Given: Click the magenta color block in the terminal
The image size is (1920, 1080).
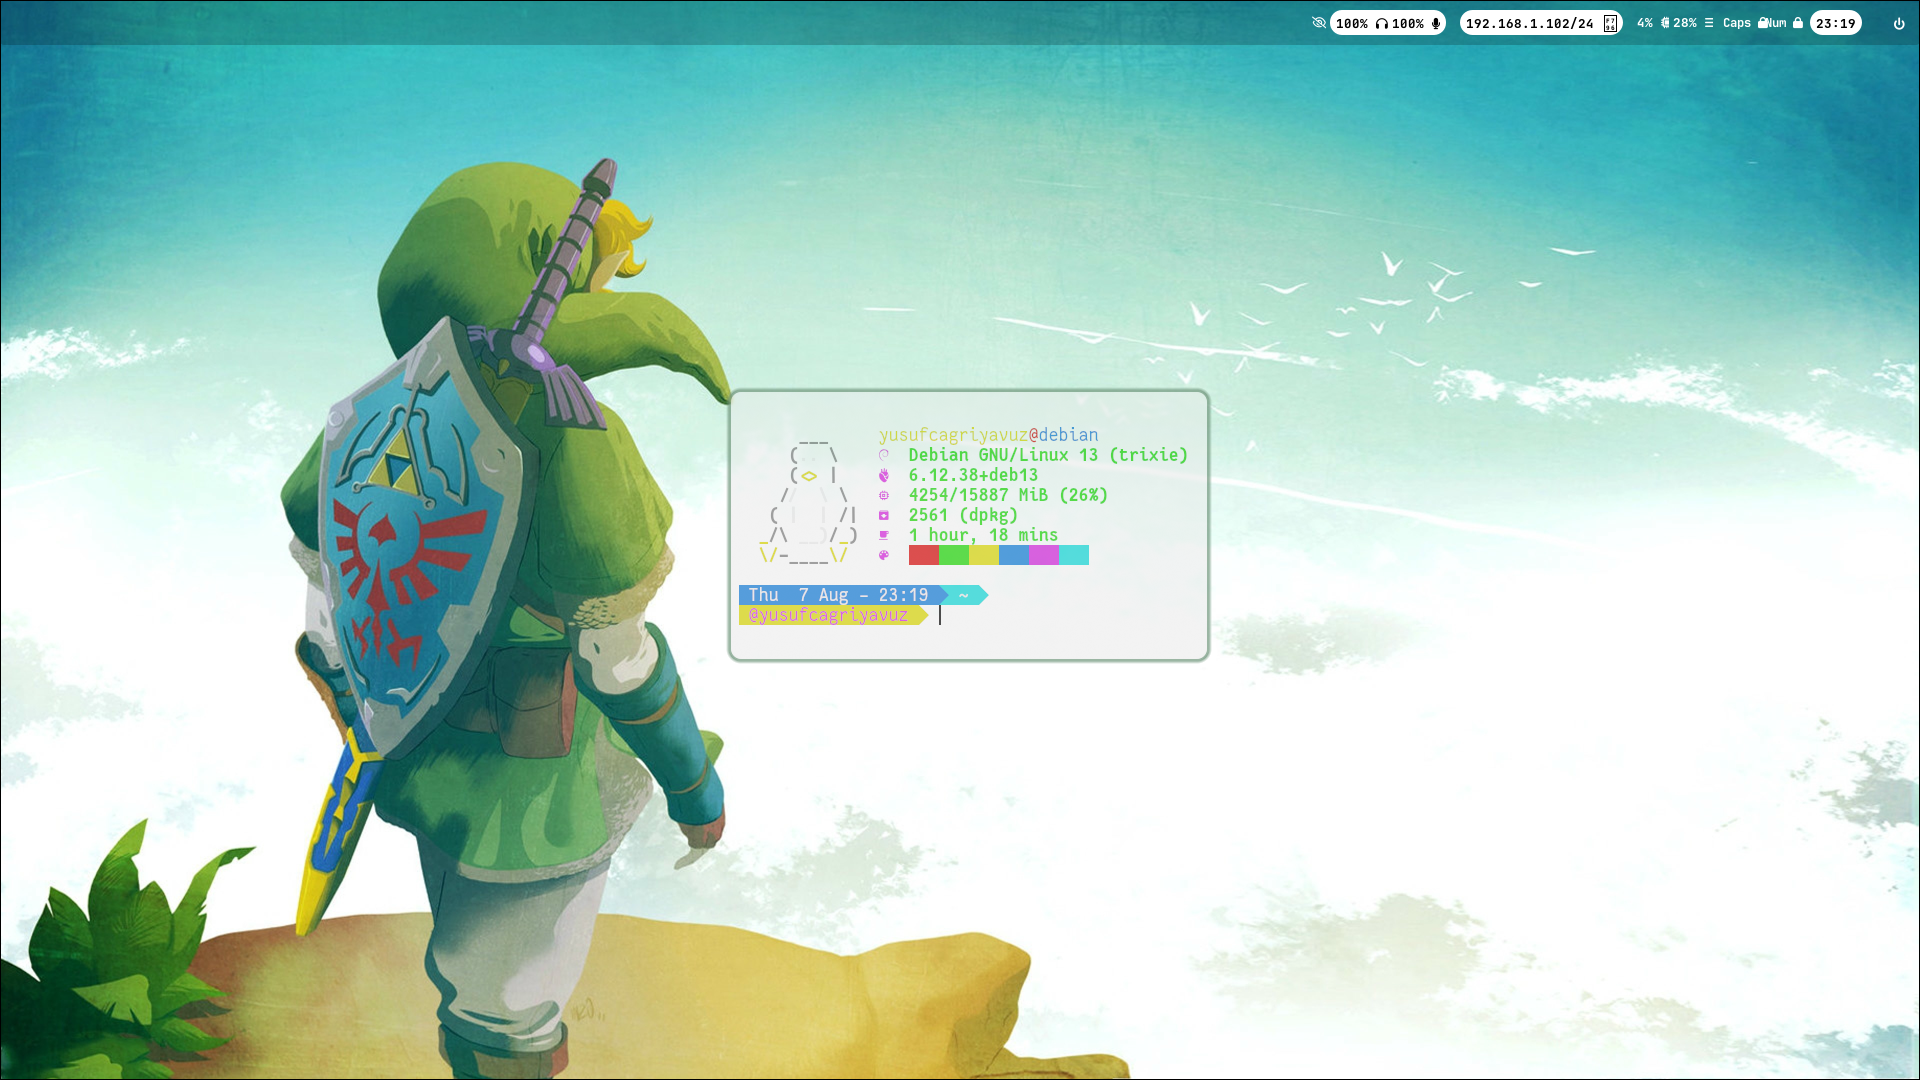Looking at the screenshot, I should pyautogui.click(x=1044, y=555).
